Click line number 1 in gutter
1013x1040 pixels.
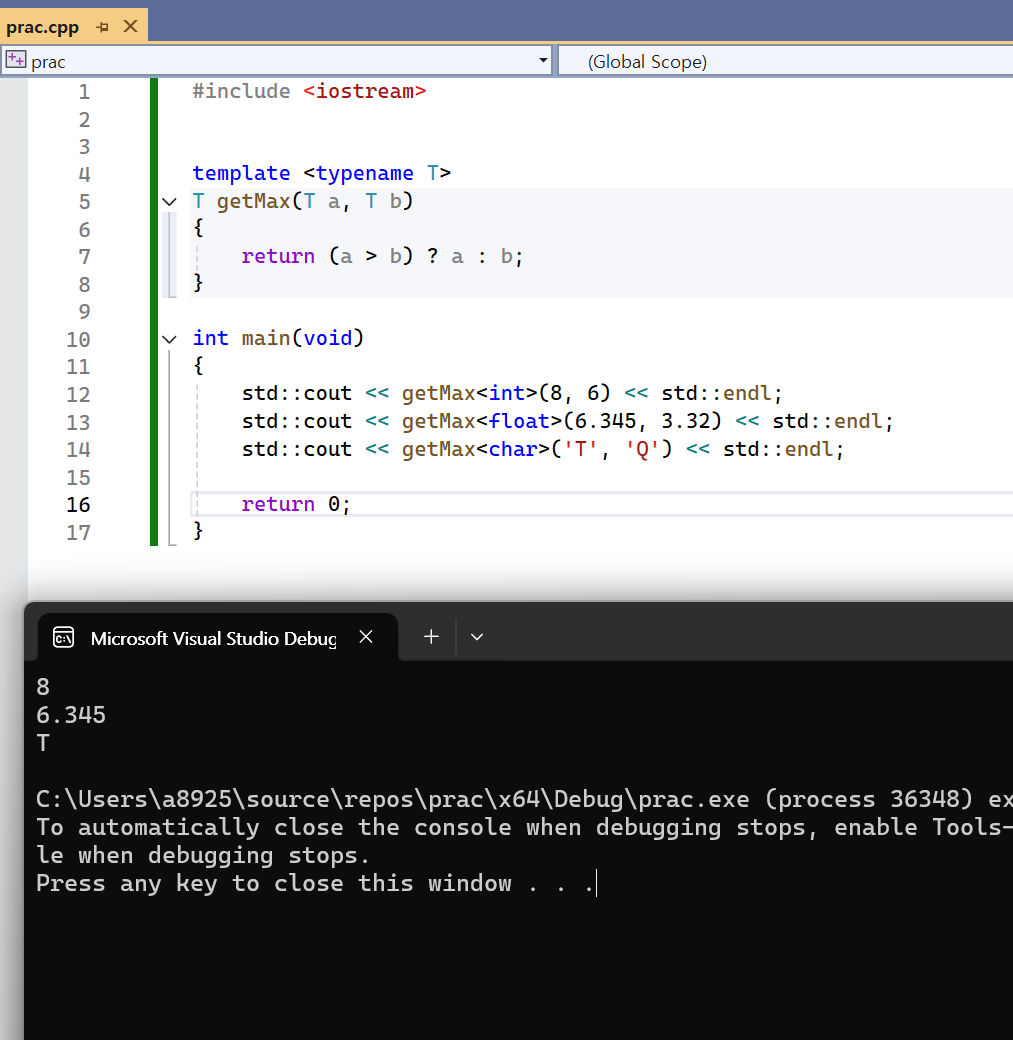84,92
